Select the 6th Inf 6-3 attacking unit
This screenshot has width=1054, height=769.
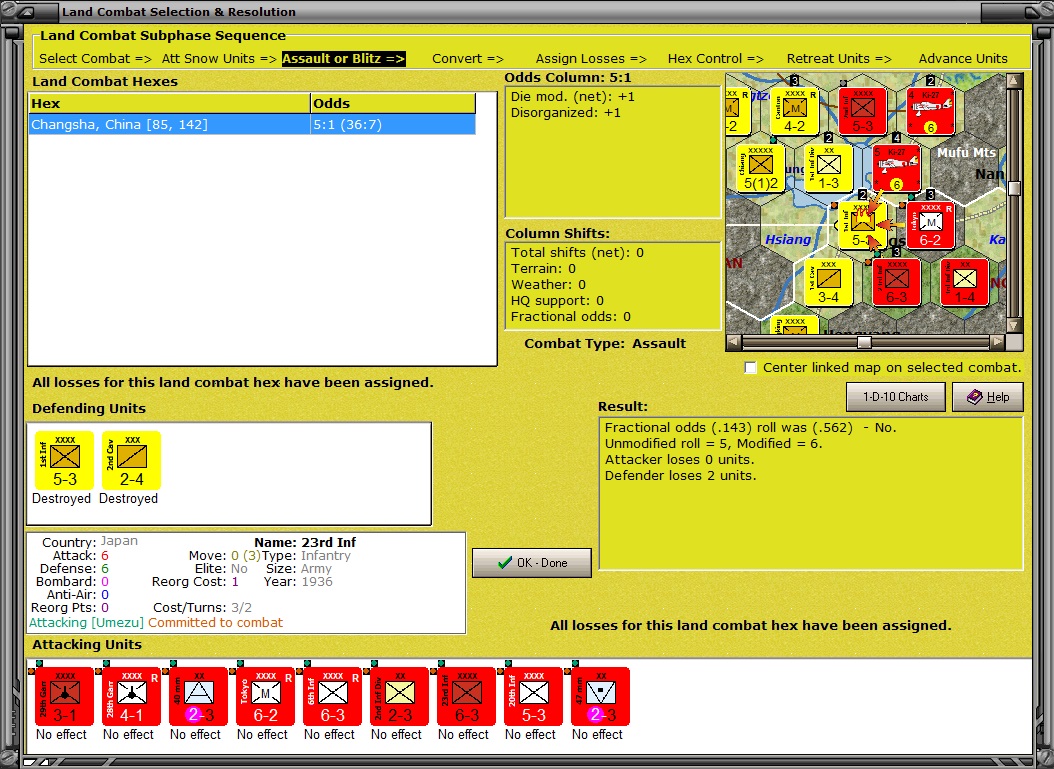pyautogui.click(x=333, y=696)
